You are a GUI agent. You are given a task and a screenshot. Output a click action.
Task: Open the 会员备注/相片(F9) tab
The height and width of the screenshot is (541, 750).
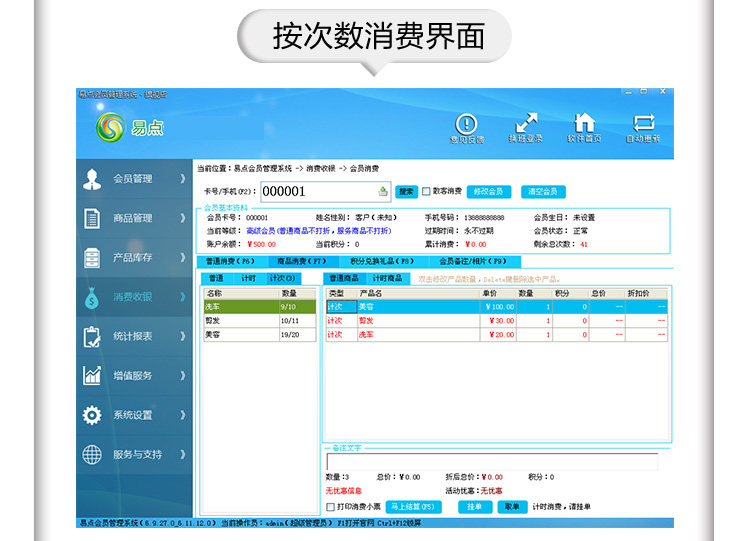coord(473,261)
